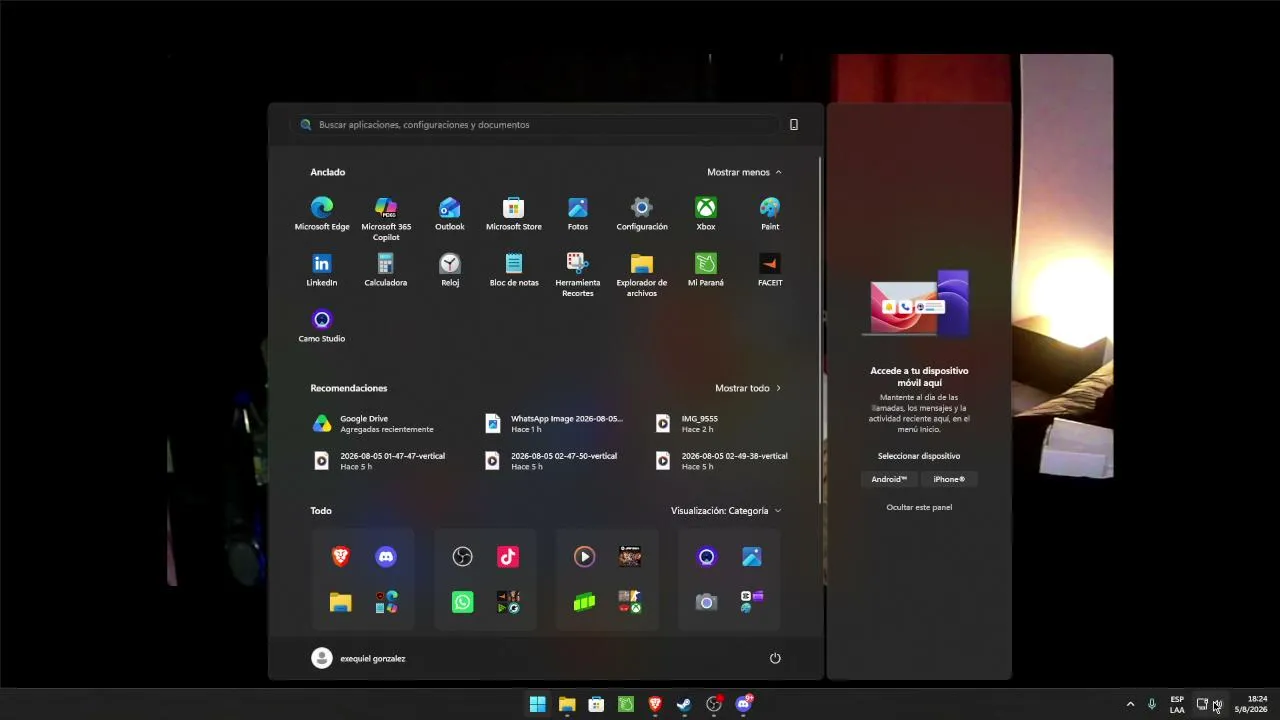Open the Fotos app
This screenshot has height=720, width=1280.
[578, 213]
